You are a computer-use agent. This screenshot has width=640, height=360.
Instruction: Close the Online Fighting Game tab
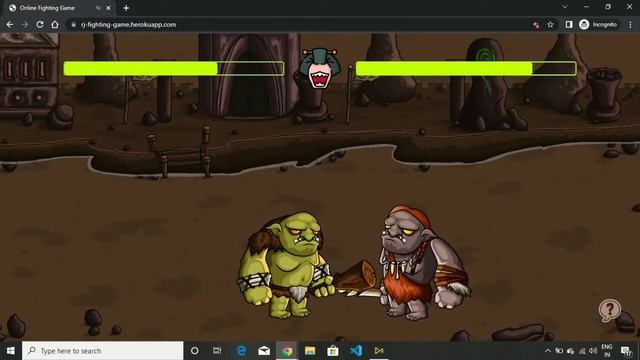tap(108, 8)
